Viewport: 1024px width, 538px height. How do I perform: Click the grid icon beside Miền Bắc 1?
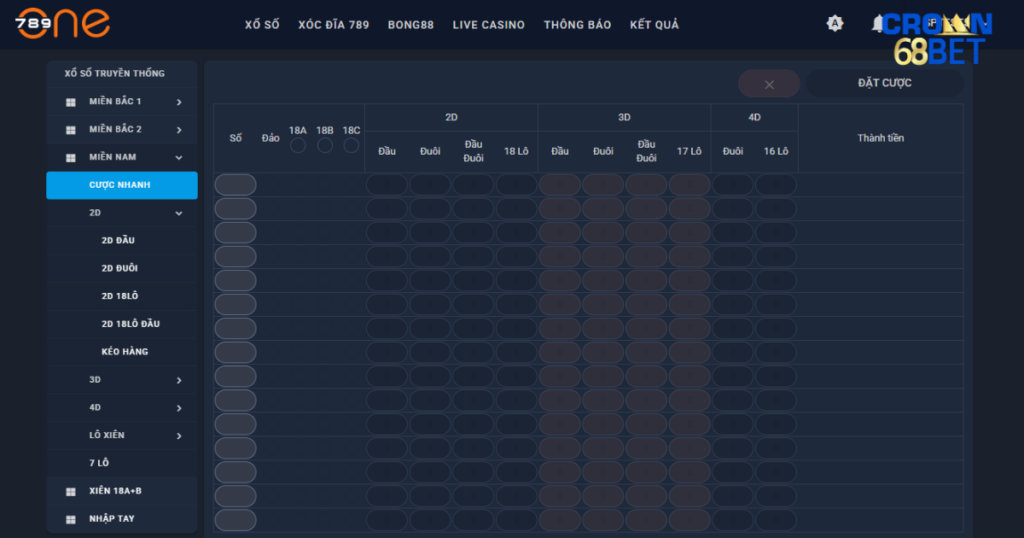(x=71, y=102)
